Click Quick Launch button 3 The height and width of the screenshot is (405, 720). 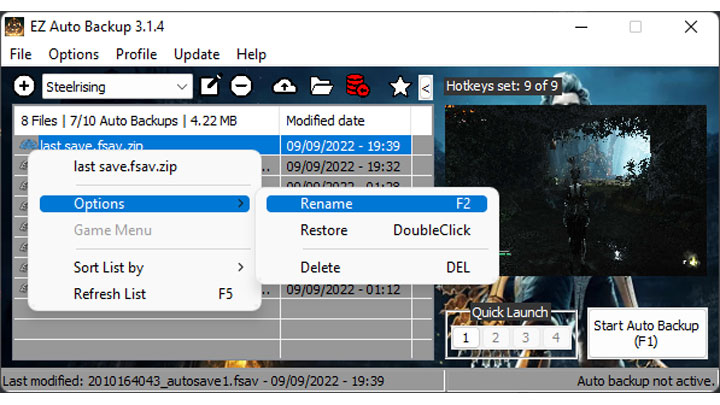[525, 338]
